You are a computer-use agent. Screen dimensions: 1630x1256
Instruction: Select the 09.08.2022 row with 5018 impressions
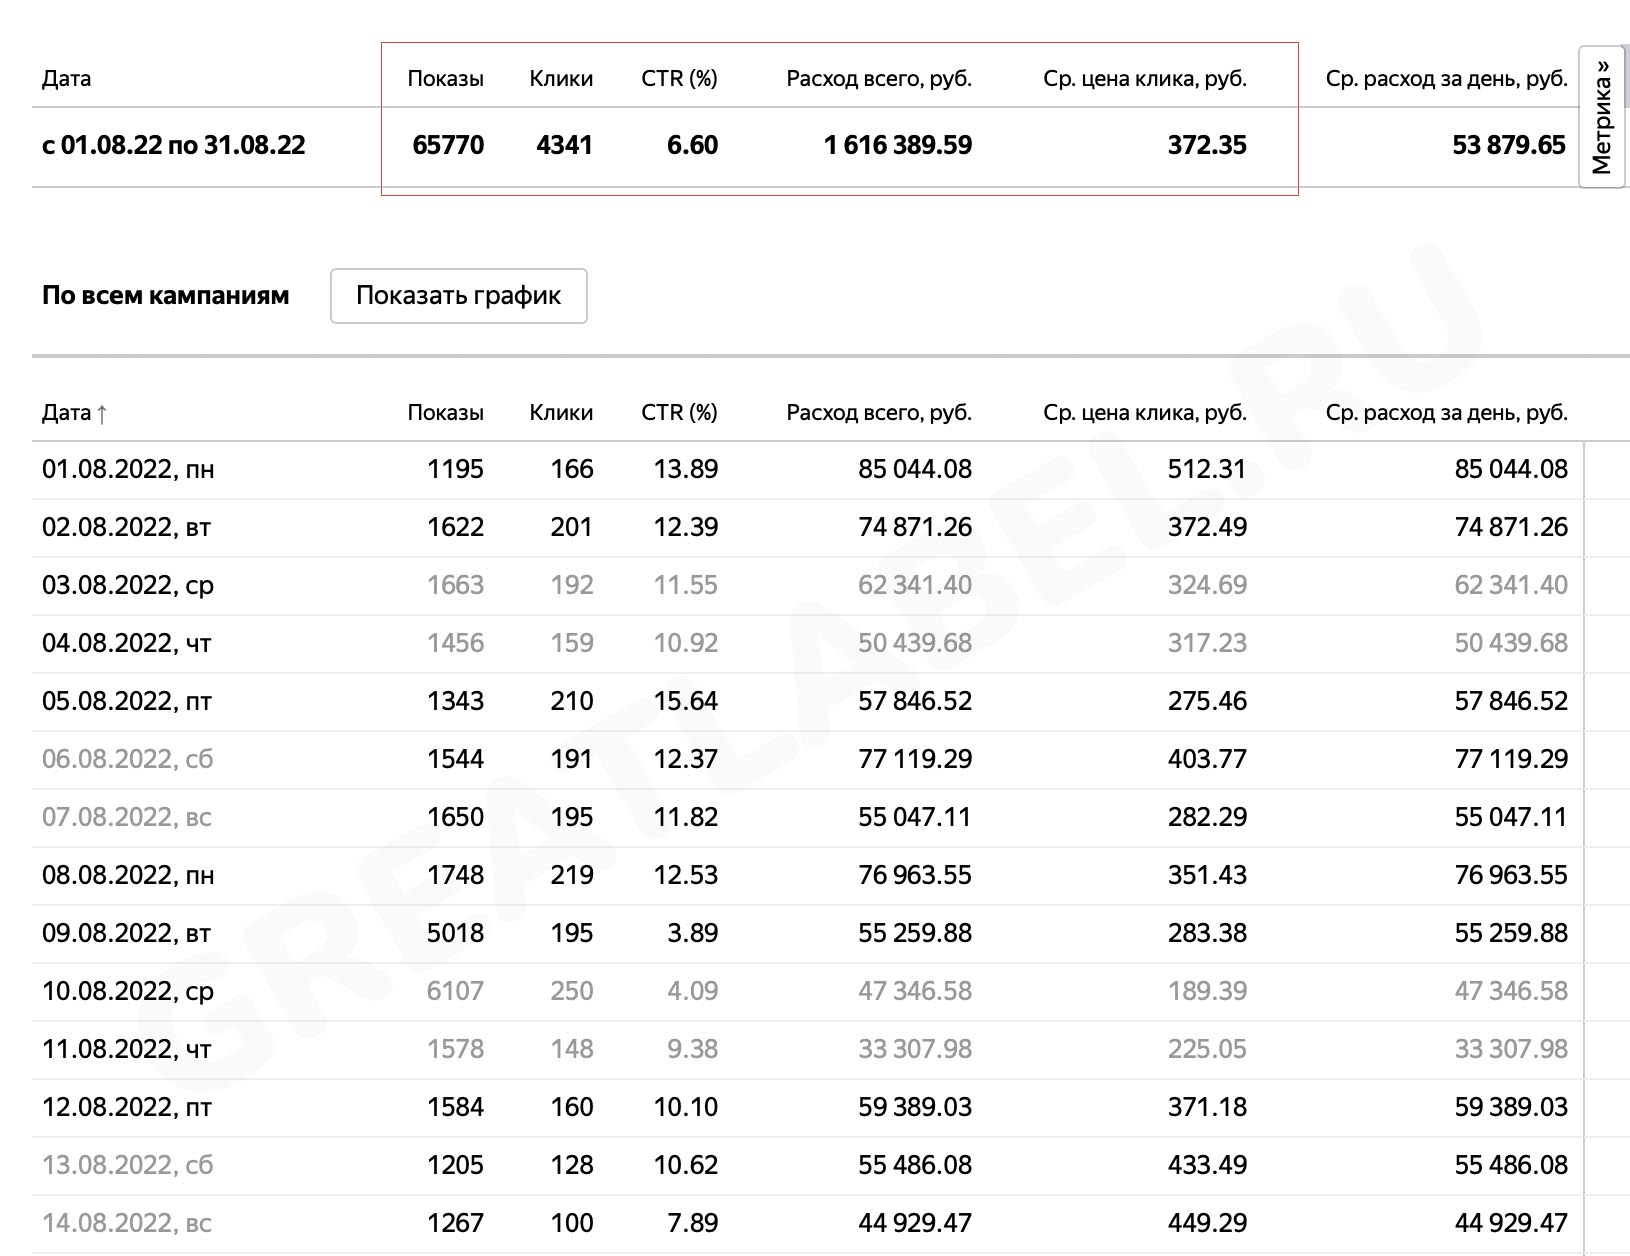coord(808,933)
